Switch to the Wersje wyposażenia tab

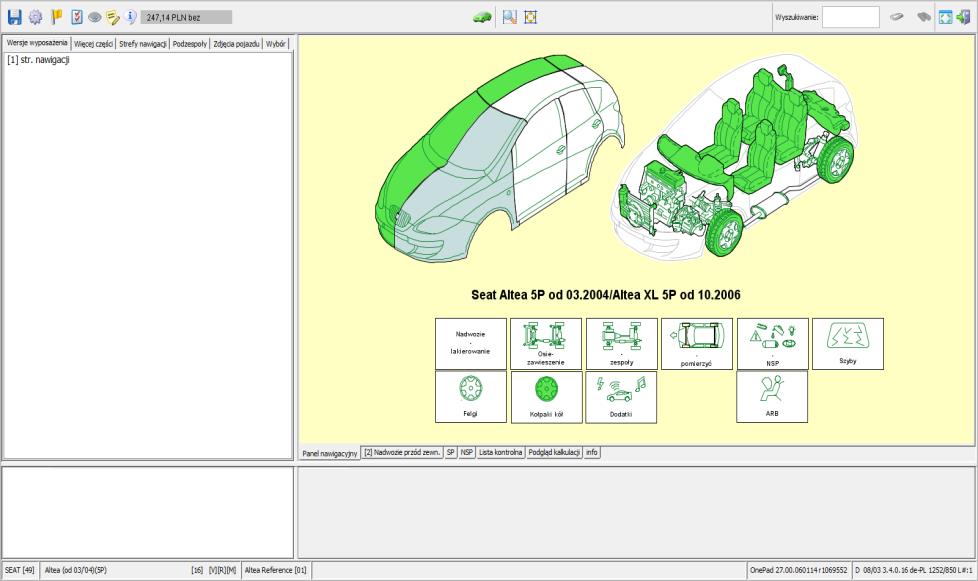pos(37,43)
